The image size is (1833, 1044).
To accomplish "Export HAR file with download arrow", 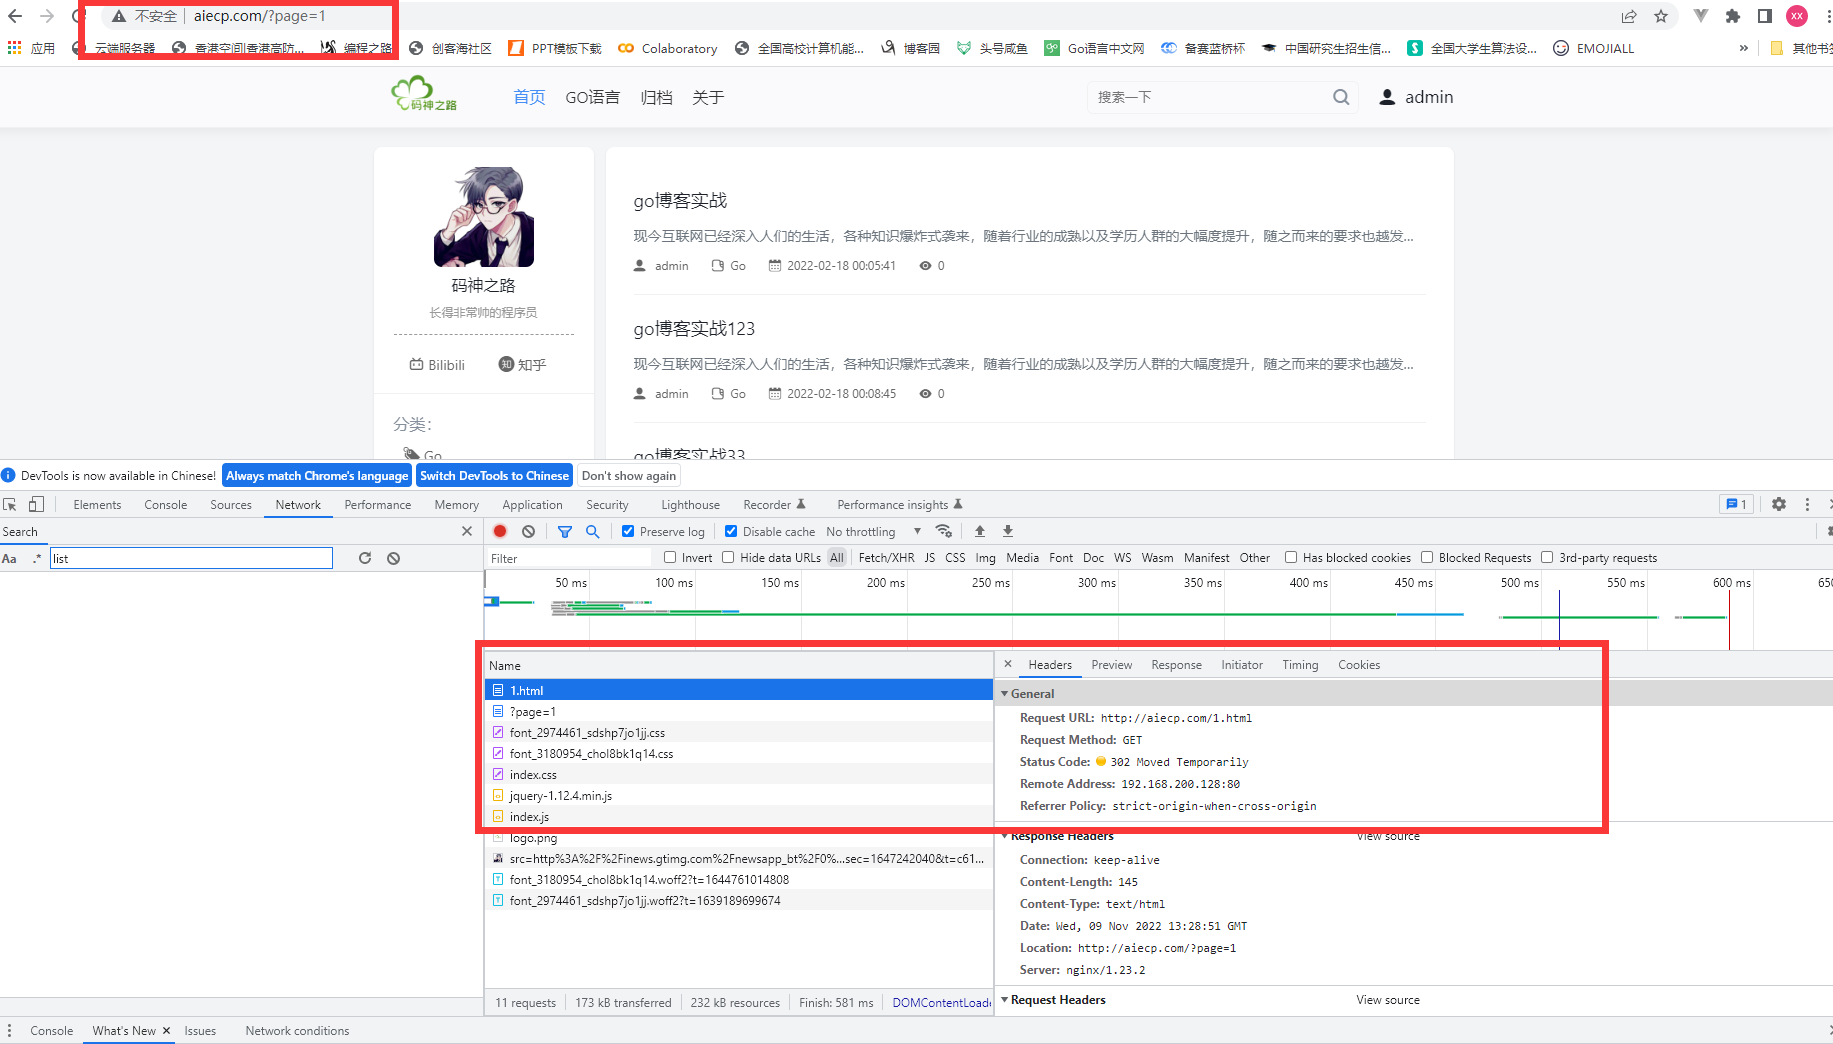I will [x=1008, y=531].
